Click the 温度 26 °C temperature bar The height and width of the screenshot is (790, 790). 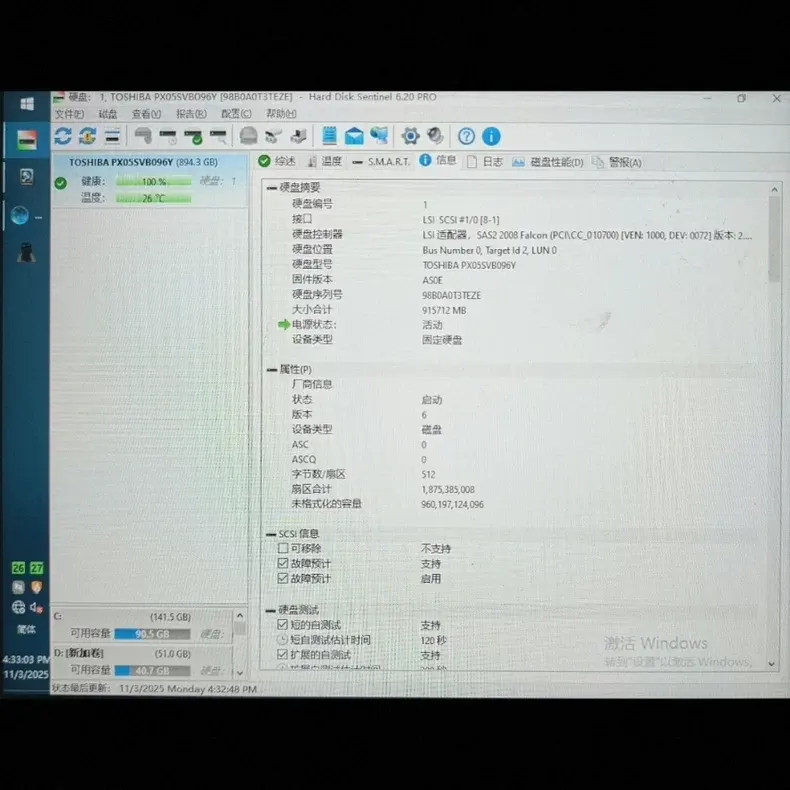154,199
